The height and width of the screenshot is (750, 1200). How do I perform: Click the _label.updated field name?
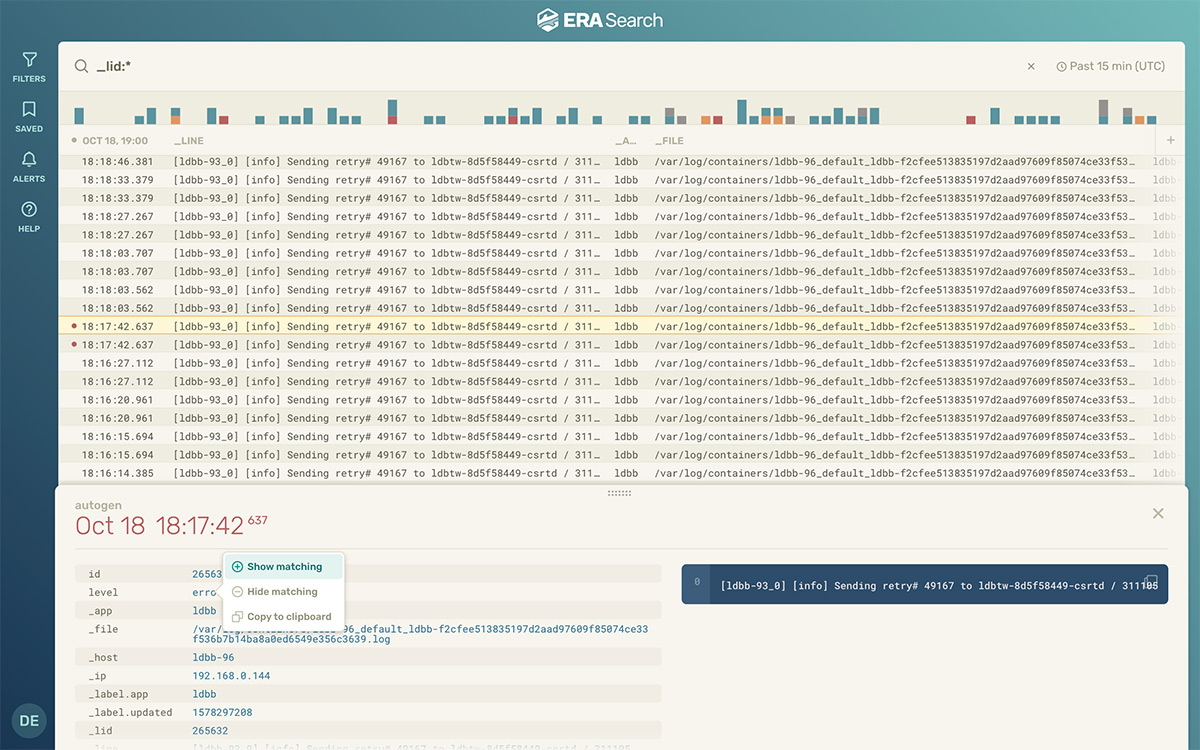point(130,712)
